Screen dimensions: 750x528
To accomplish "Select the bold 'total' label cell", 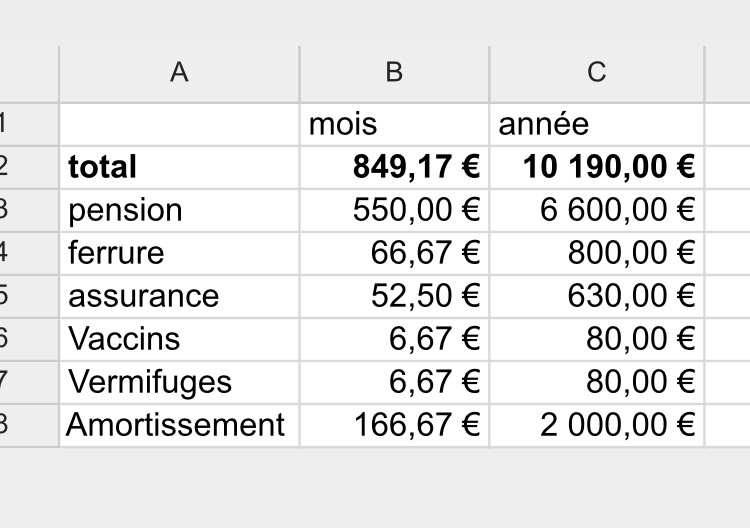I will click(179, 167).
